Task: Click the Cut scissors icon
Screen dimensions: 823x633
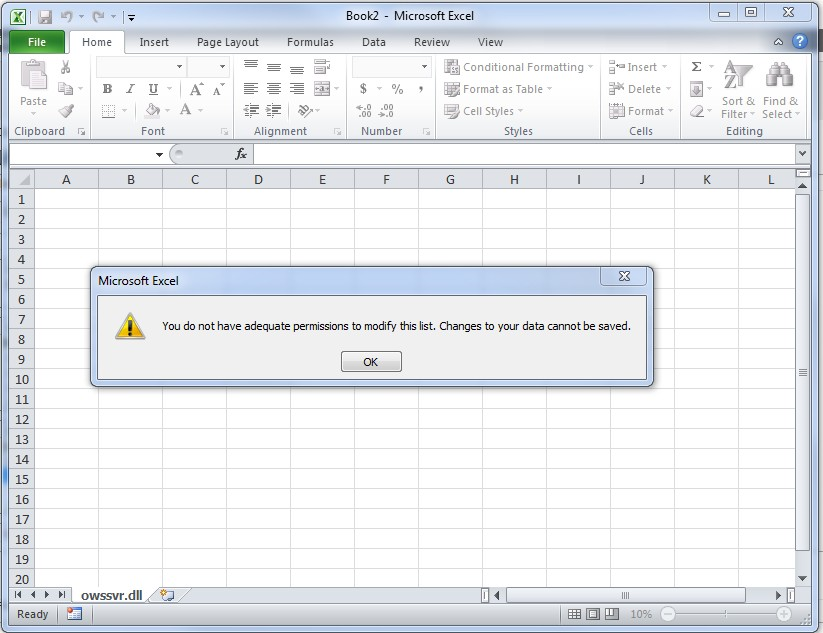Action: 66,67
